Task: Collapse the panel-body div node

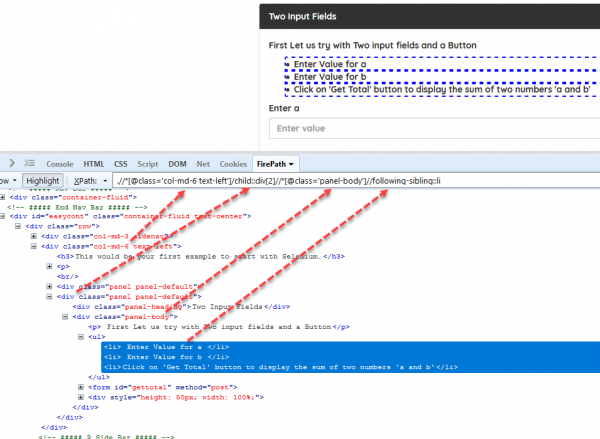Action: click(x=65, y=317)
